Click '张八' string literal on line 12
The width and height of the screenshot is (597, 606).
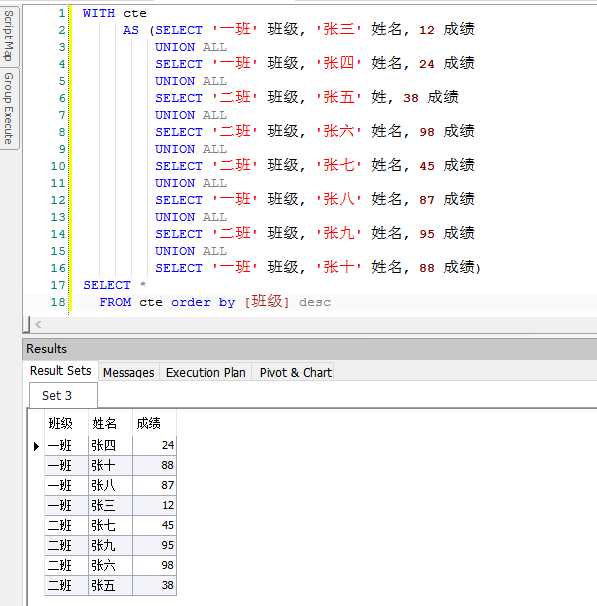[x=338, y=199]
